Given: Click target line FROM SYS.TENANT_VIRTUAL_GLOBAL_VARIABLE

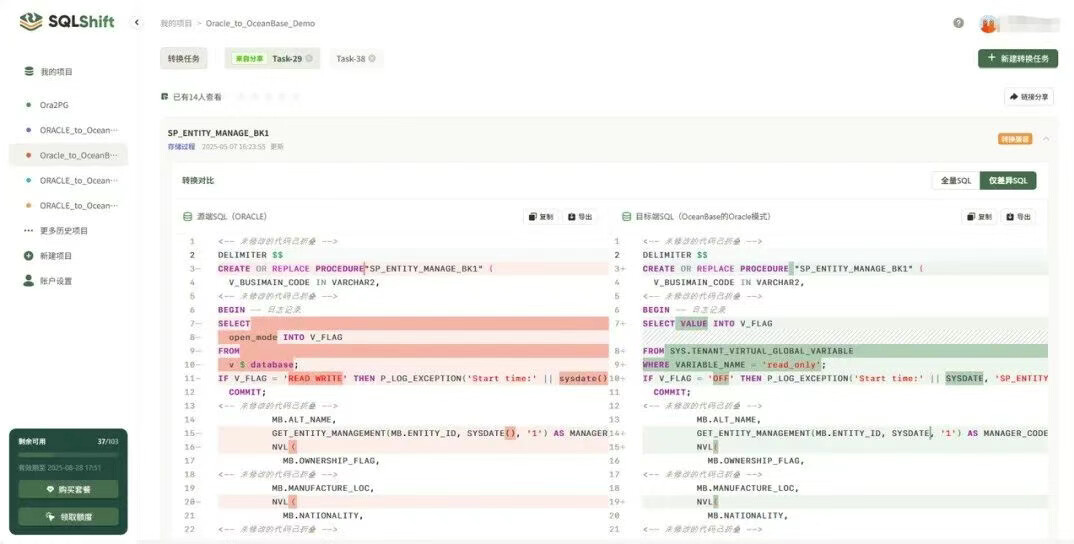Looking at the screenshot, I should coord(748,351).
